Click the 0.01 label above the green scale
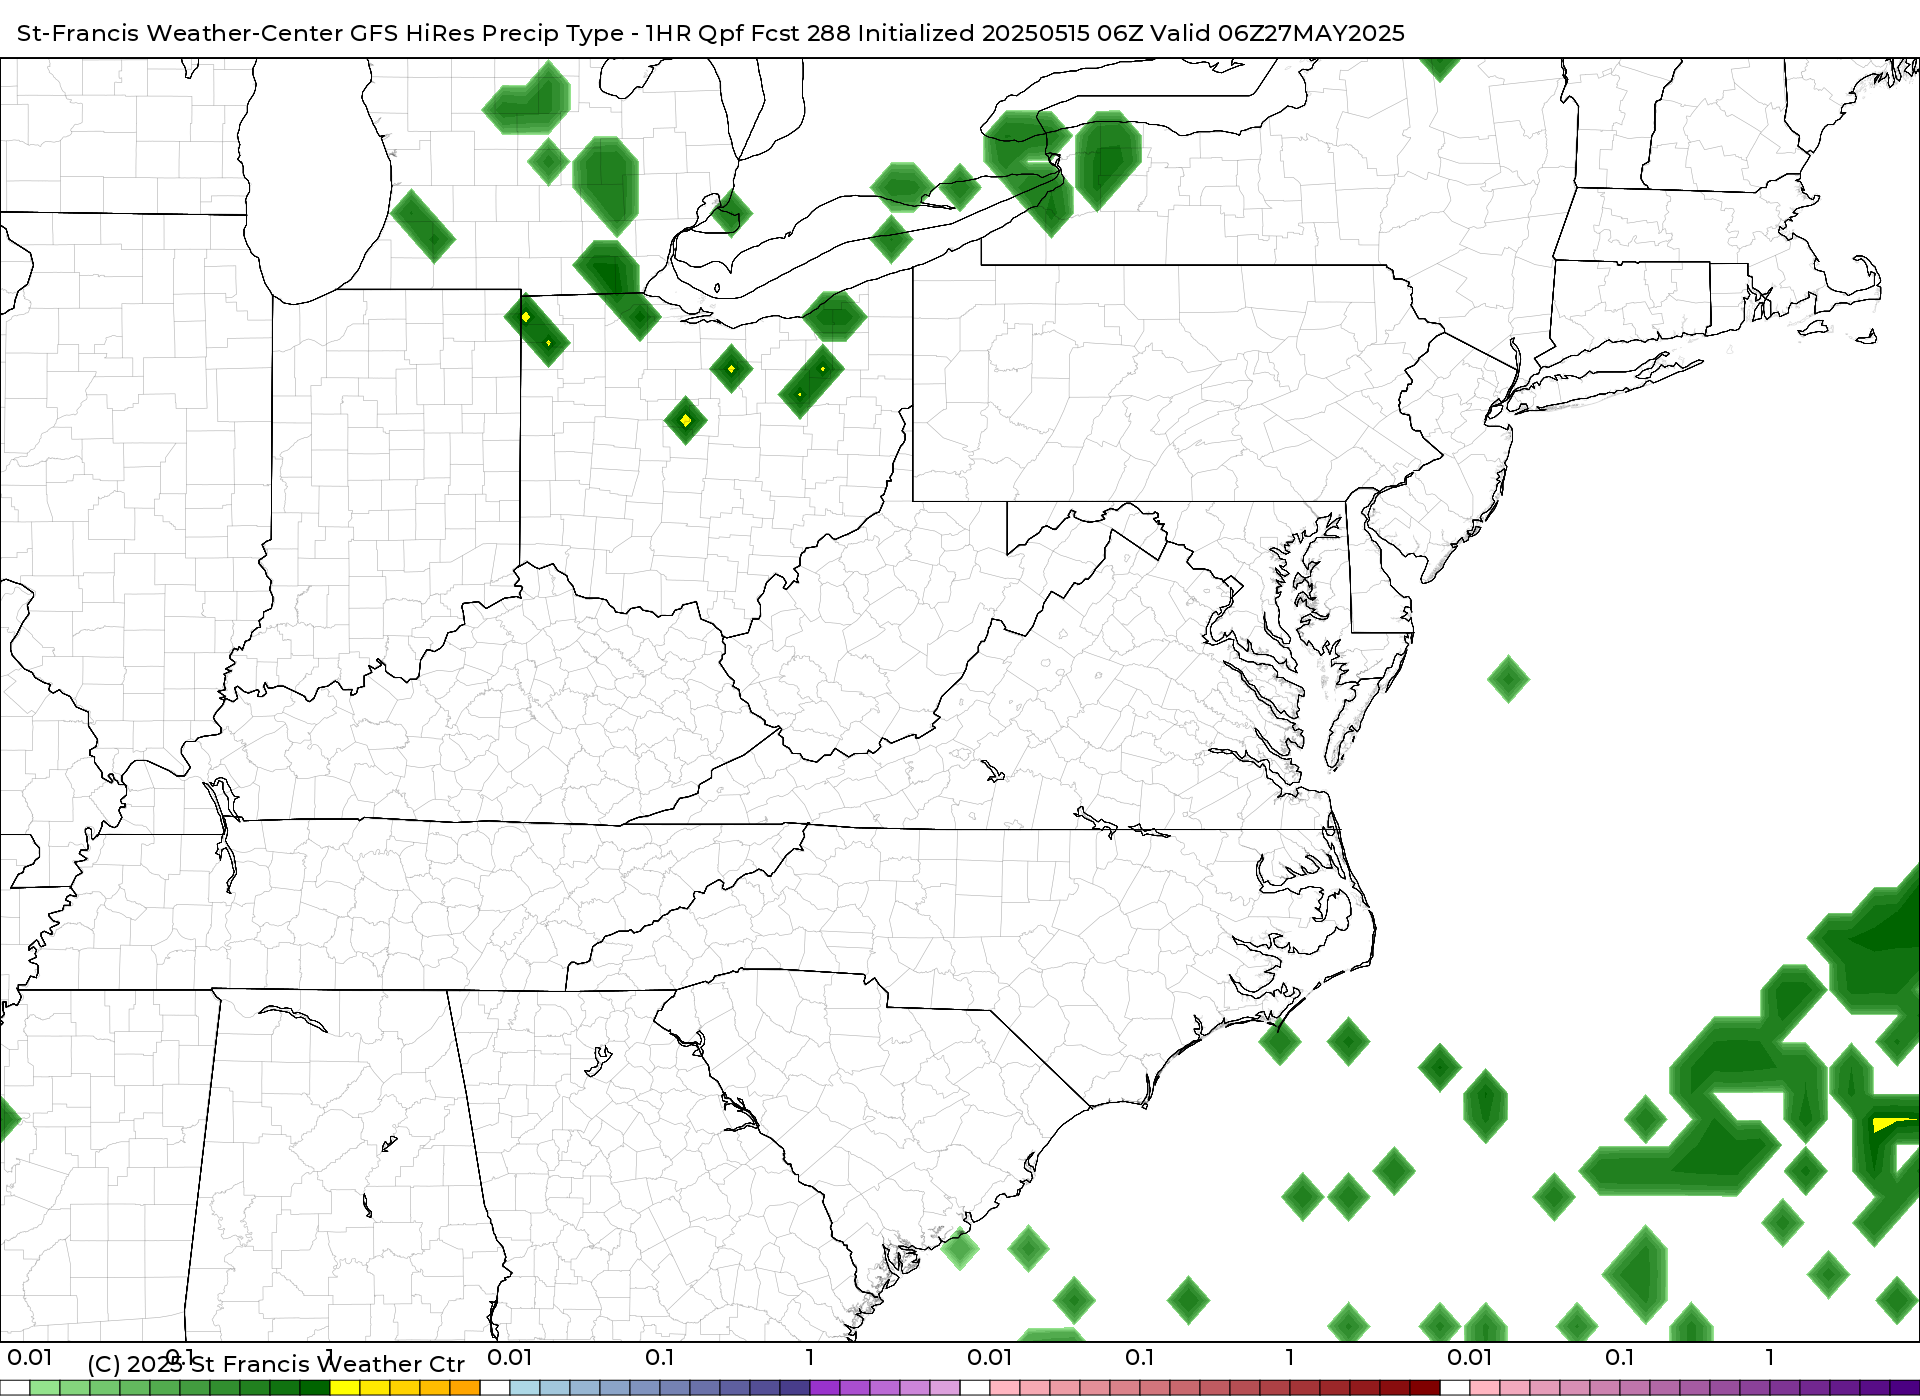 pyautogui.click(x=30, y=1357)
